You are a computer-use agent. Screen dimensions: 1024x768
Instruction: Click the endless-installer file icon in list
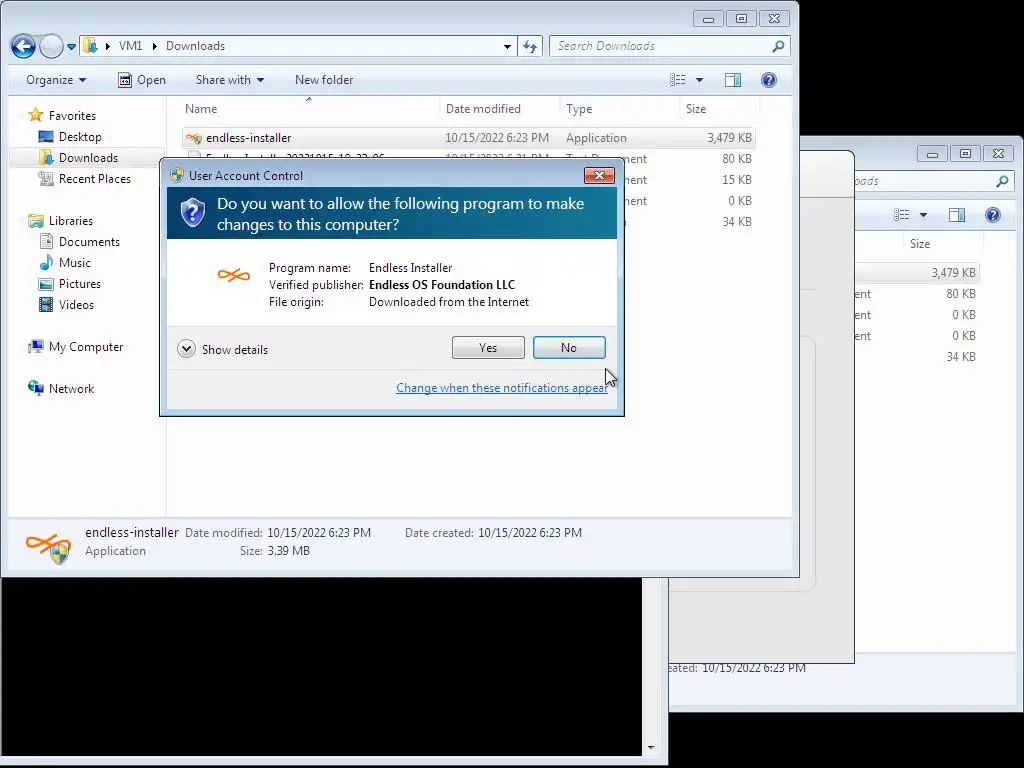pyautogui.click(x=194, y=138)
